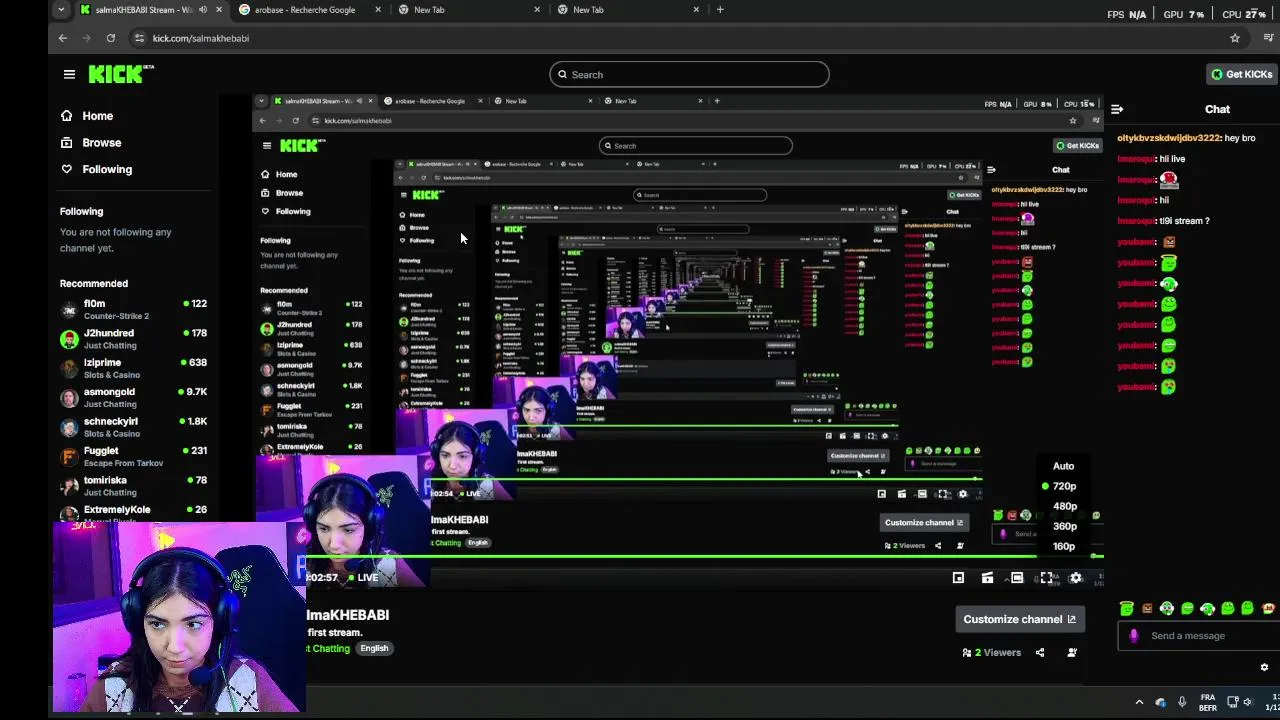Open recommended channel schneckyirl

pos(133,427)
